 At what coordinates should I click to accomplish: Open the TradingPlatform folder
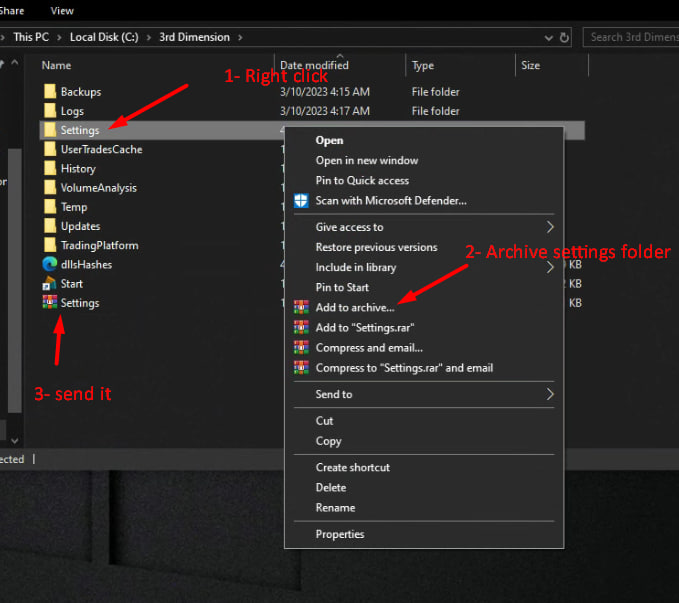pos(99,245)
